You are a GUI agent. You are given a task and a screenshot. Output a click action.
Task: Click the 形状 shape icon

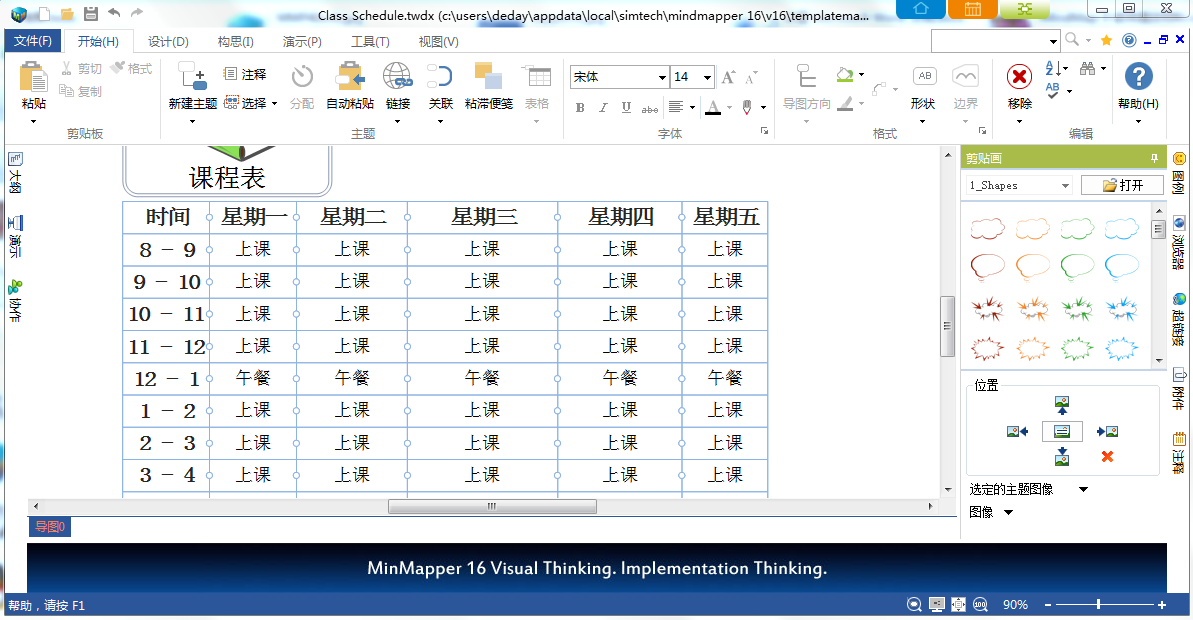[x=923, y=77]
